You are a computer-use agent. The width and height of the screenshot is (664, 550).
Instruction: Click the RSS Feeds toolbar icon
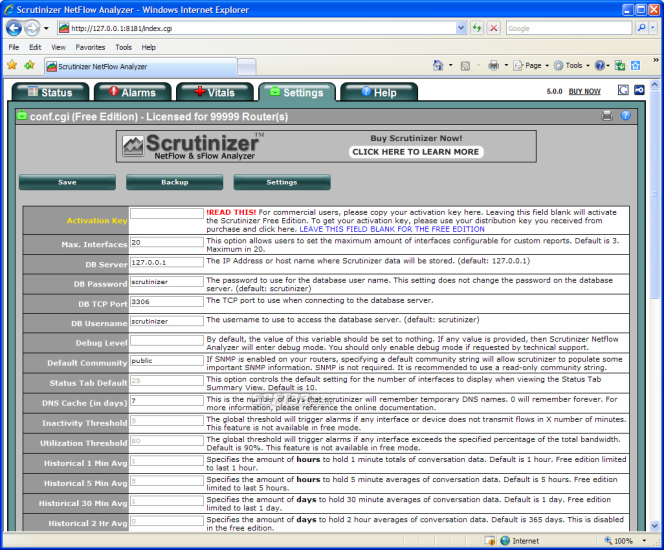tap(465, 66)
